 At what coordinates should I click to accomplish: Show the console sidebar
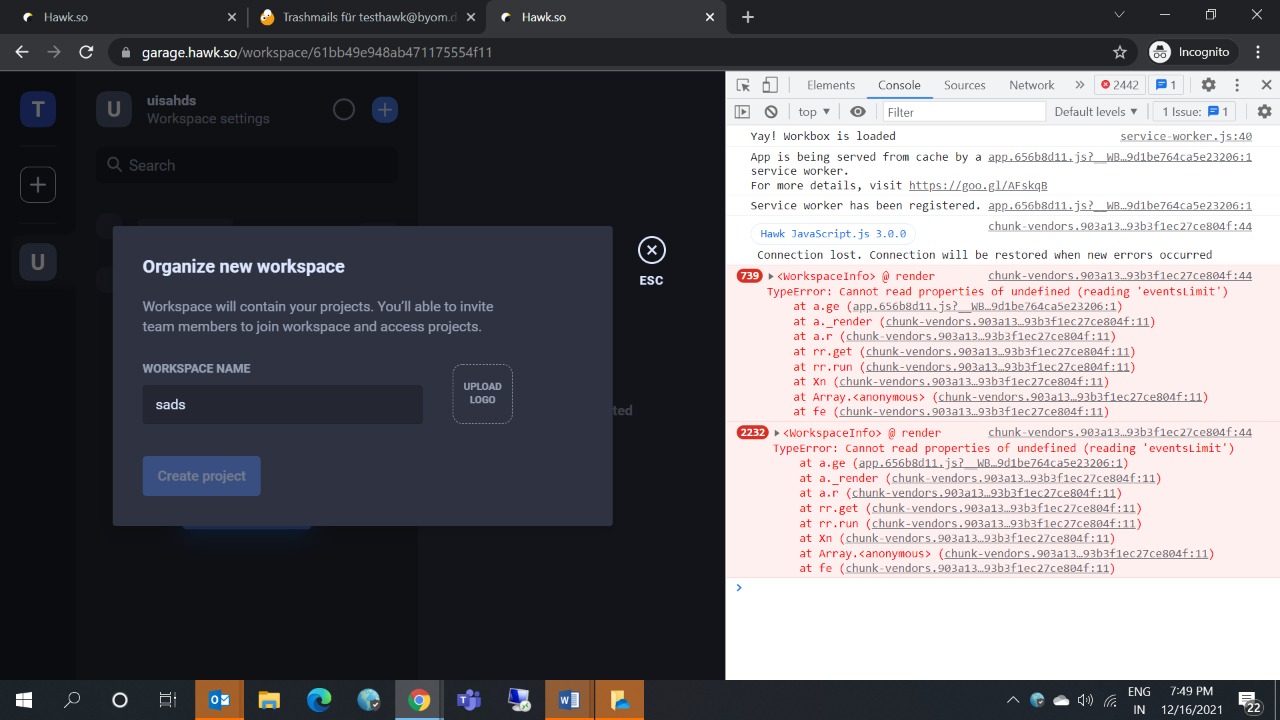click(x=741, y=111)
